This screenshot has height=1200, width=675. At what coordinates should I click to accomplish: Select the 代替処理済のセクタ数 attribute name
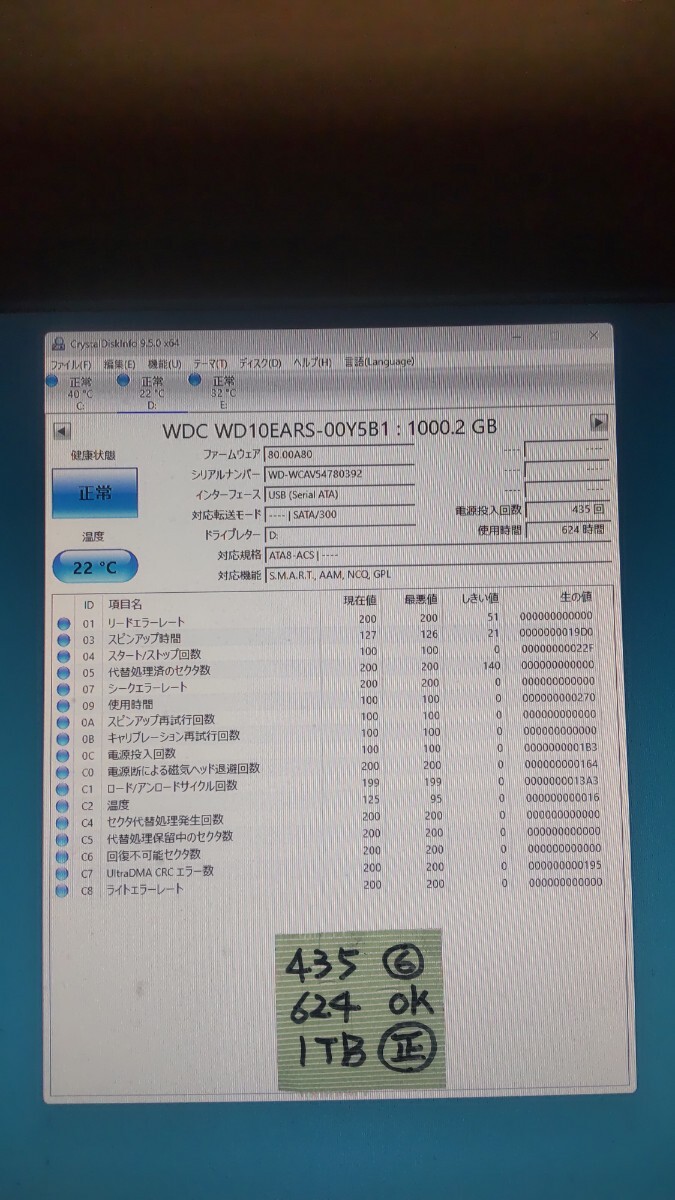(158, 670)
